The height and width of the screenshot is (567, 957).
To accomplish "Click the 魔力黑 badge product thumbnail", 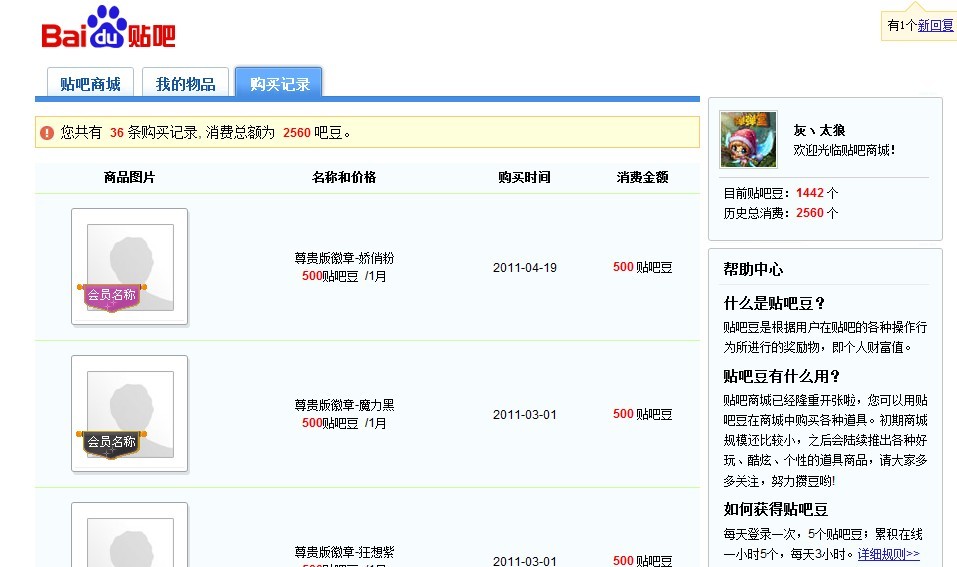I will (x=129, y=414).
